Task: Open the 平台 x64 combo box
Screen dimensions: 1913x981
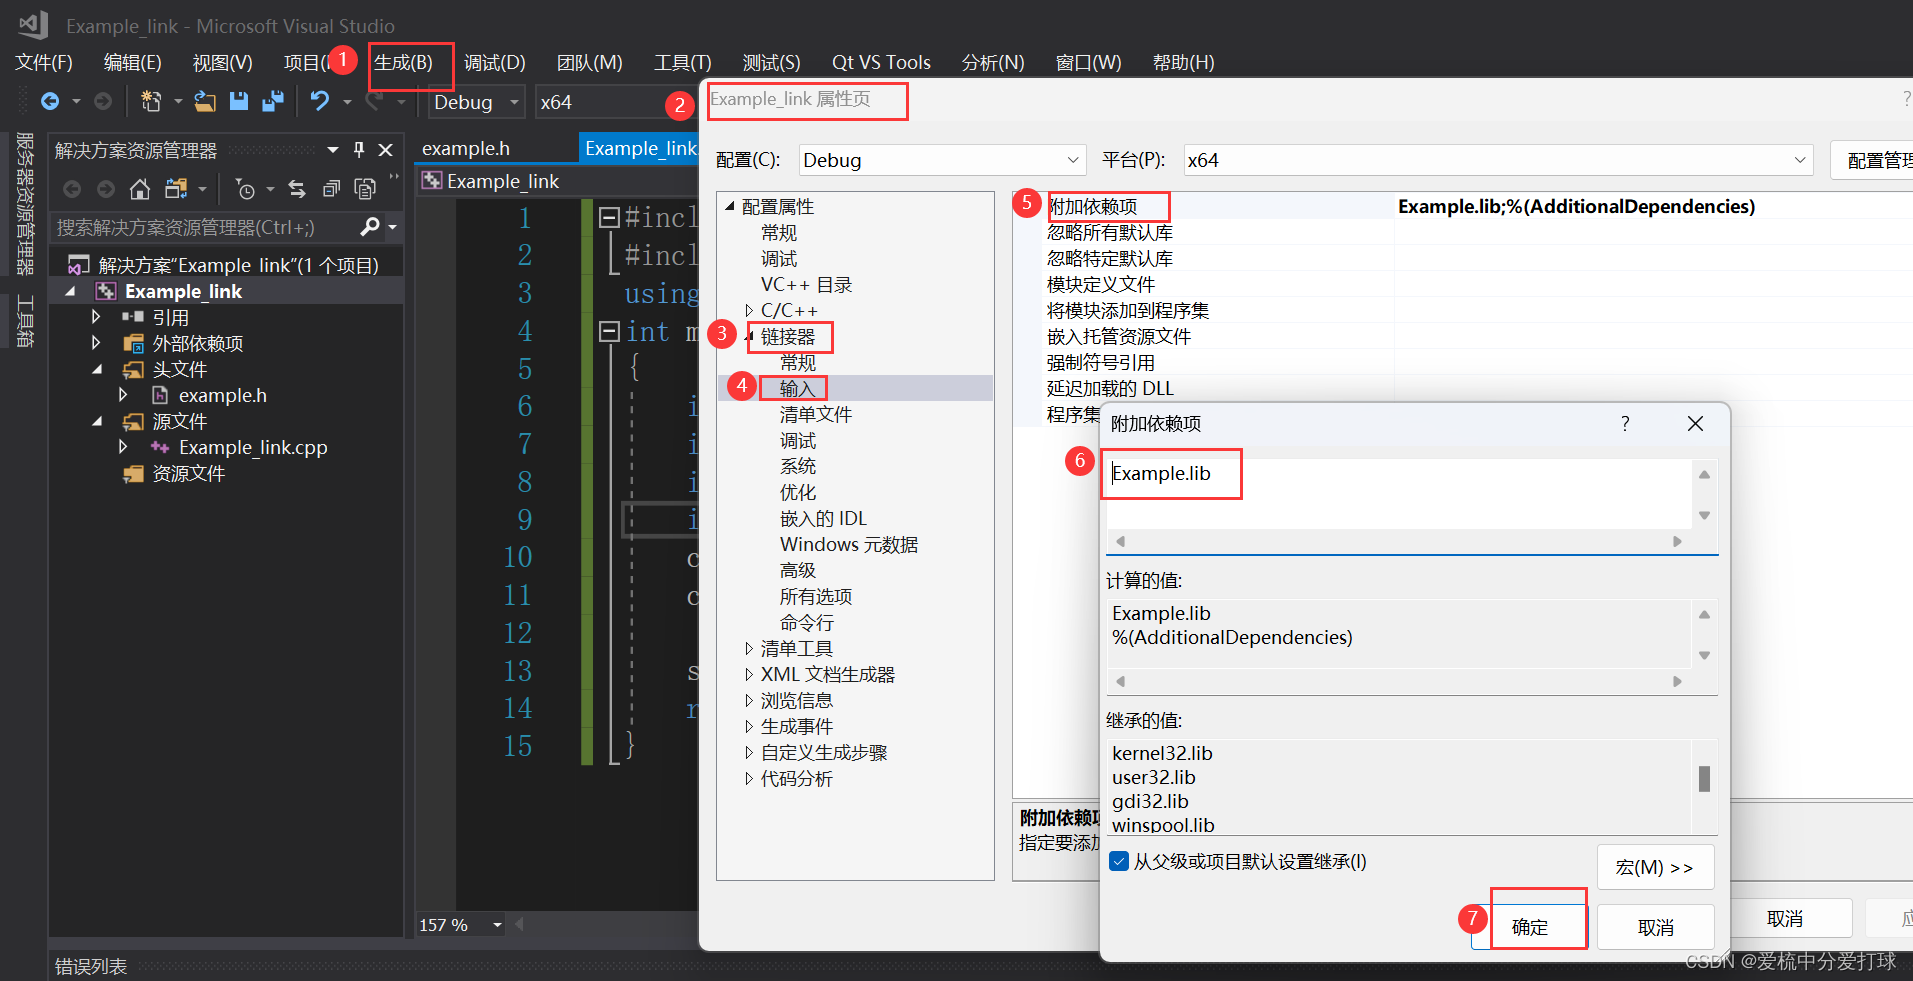Action: (1498, 160)
